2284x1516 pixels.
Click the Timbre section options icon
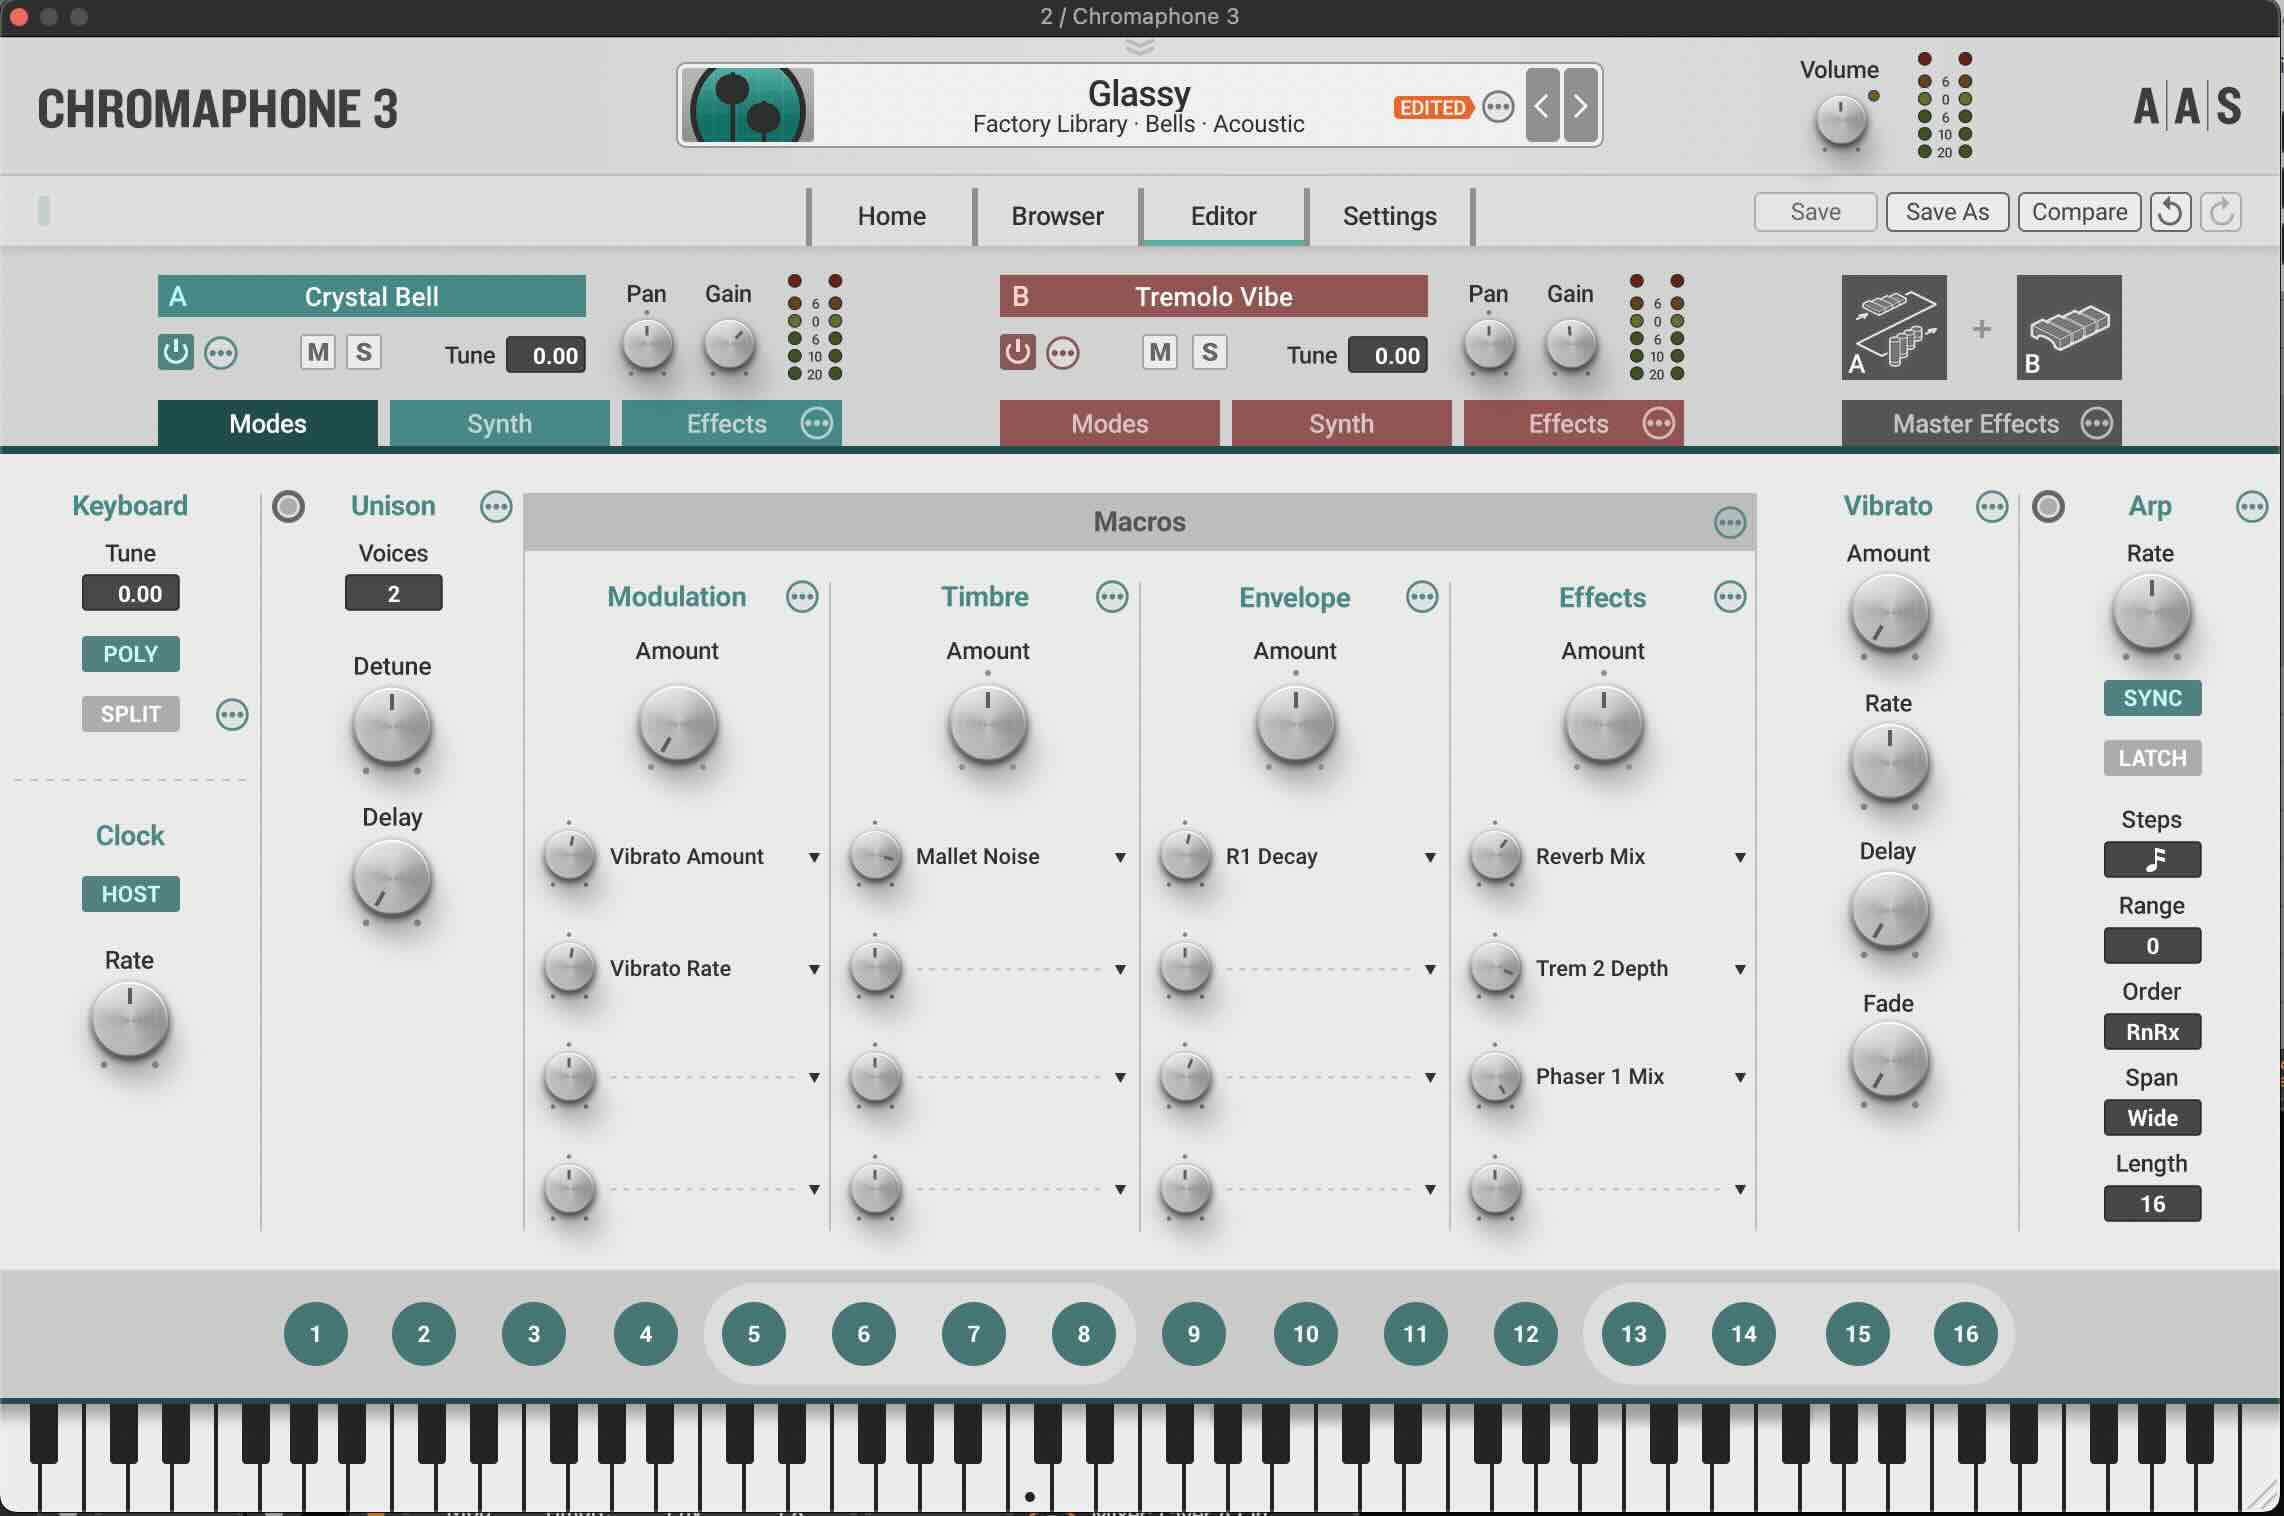pyautogui.click(x=1110, y=597)
